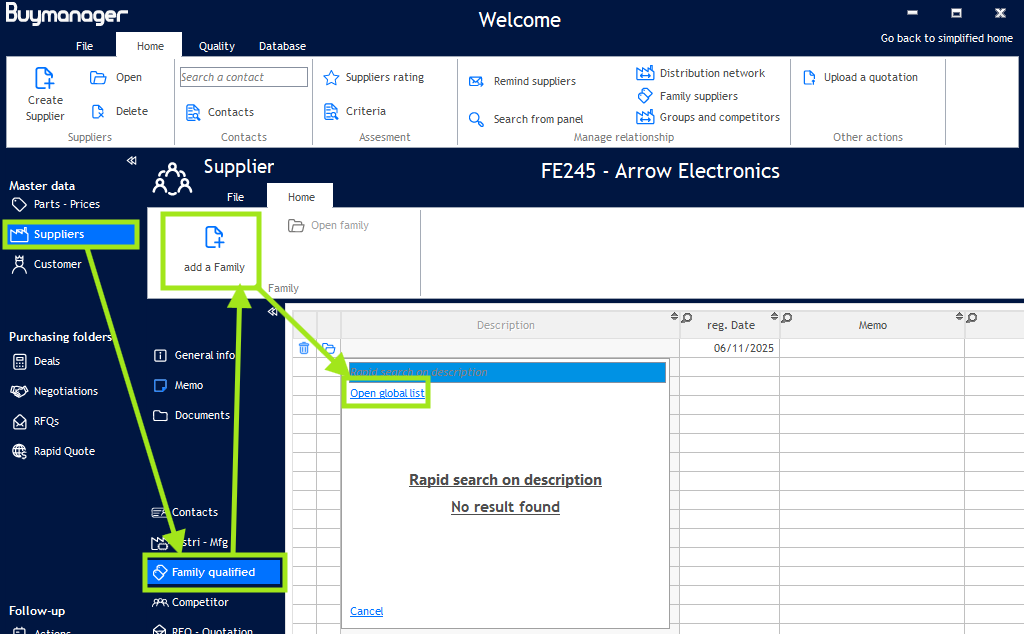The width and height of the screenshot is (1024, 634).
Task: Collapse the left navigation sidebar
Action: [131, 161]
